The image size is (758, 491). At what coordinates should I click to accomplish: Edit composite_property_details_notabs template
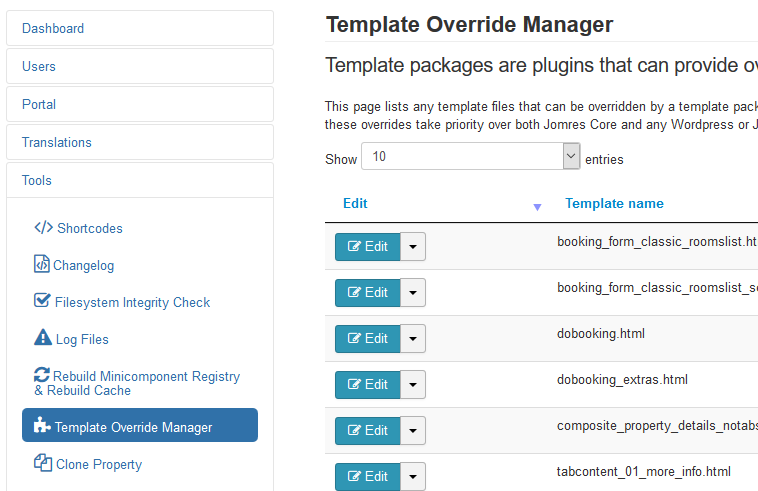click(368, 430)
